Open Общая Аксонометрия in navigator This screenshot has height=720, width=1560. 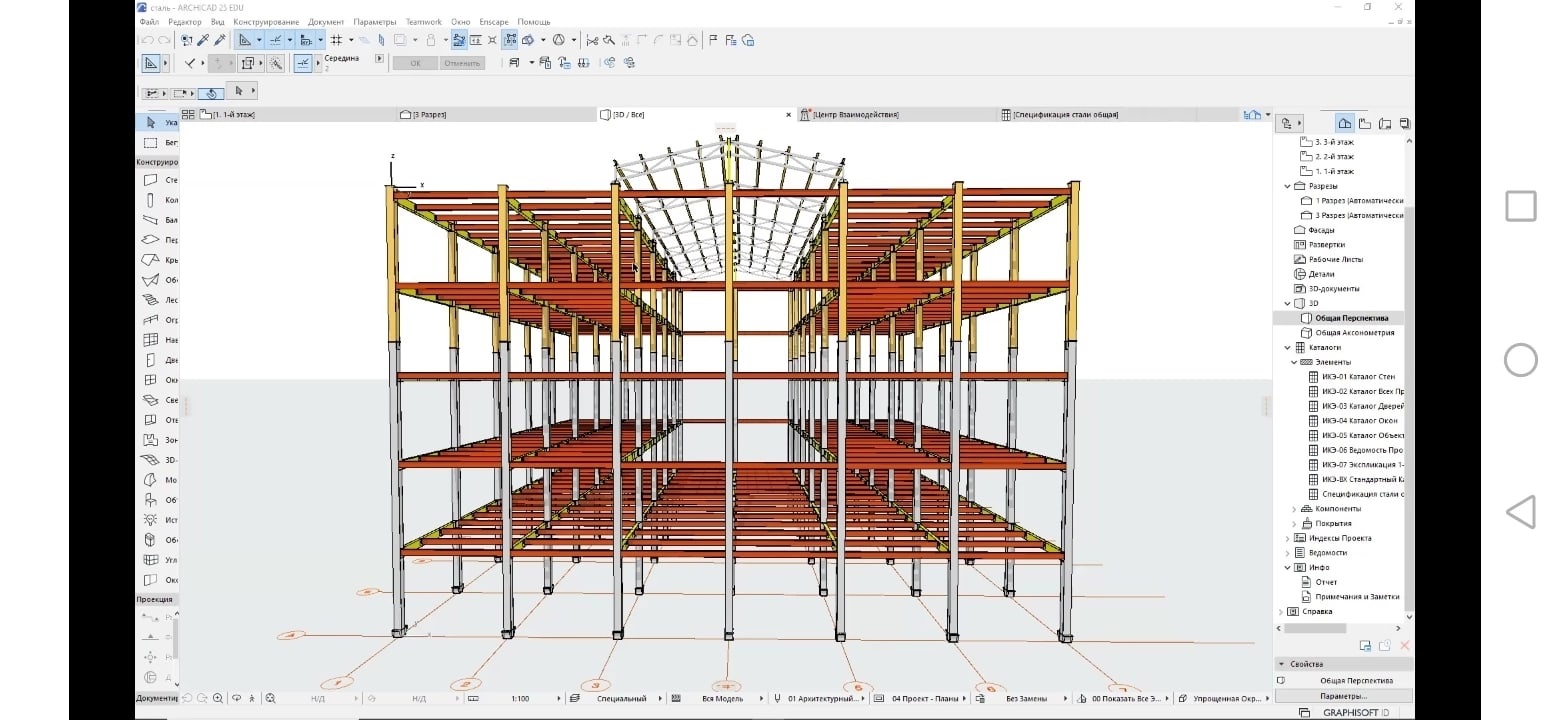click(1354, 333)
